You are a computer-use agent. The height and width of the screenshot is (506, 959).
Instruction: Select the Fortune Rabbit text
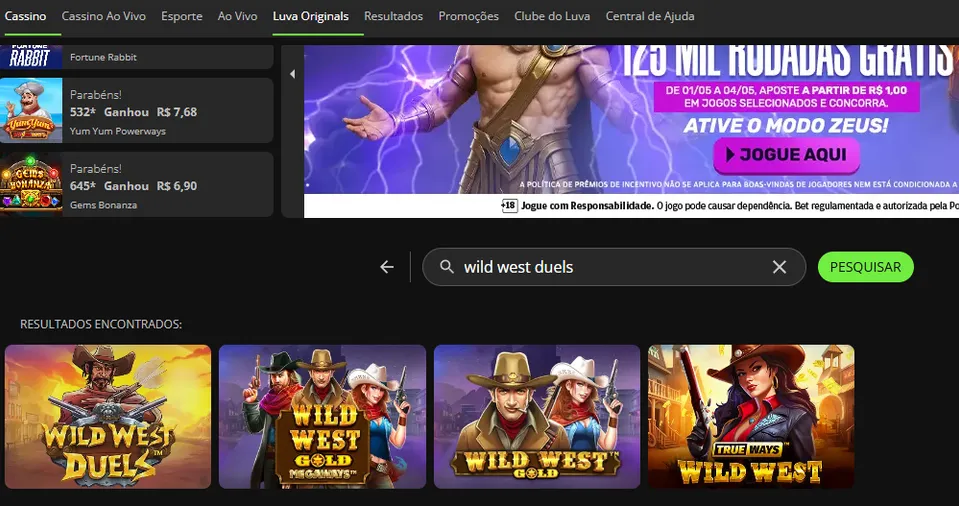click(103, 57)
